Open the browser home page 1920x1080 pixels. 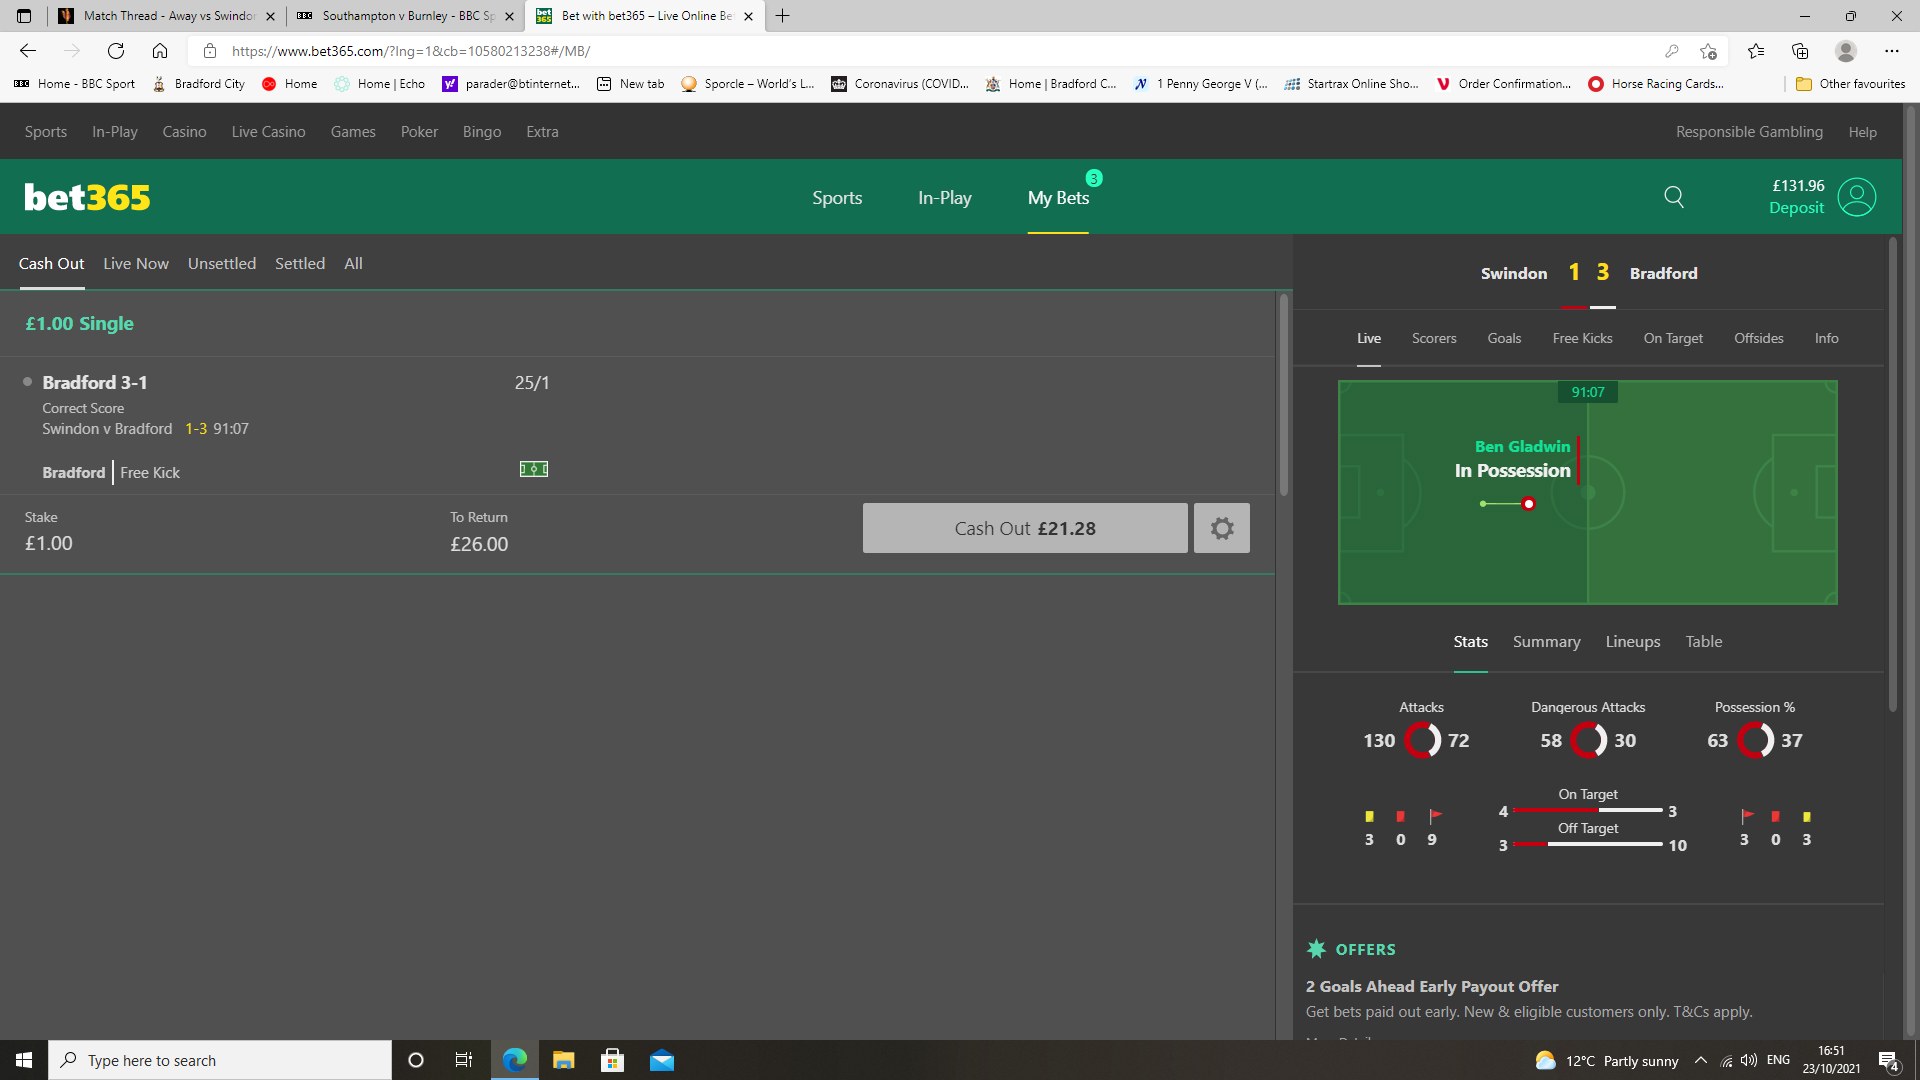tap(160, 51)
